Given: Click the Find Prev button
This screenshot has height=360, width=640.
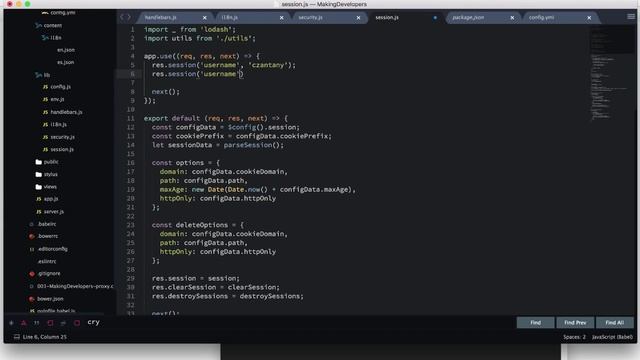Looking at the screenshot, I should coord(575,322).
